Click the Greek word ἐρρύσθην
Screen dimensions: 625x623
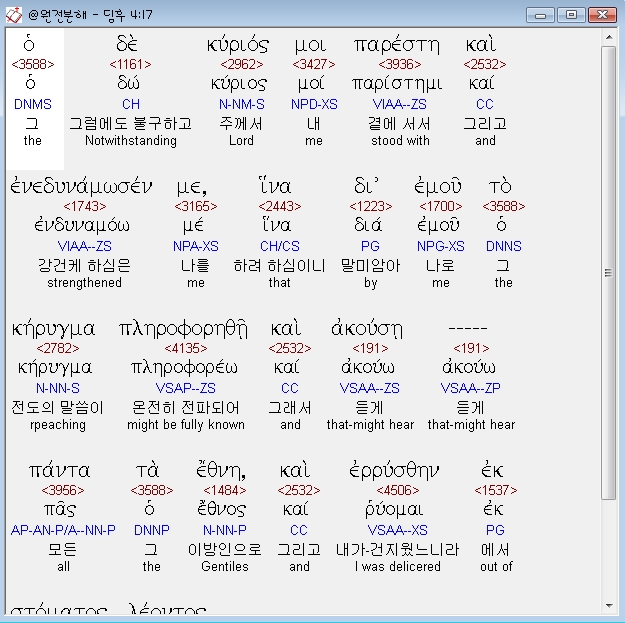tap(394, 471)
